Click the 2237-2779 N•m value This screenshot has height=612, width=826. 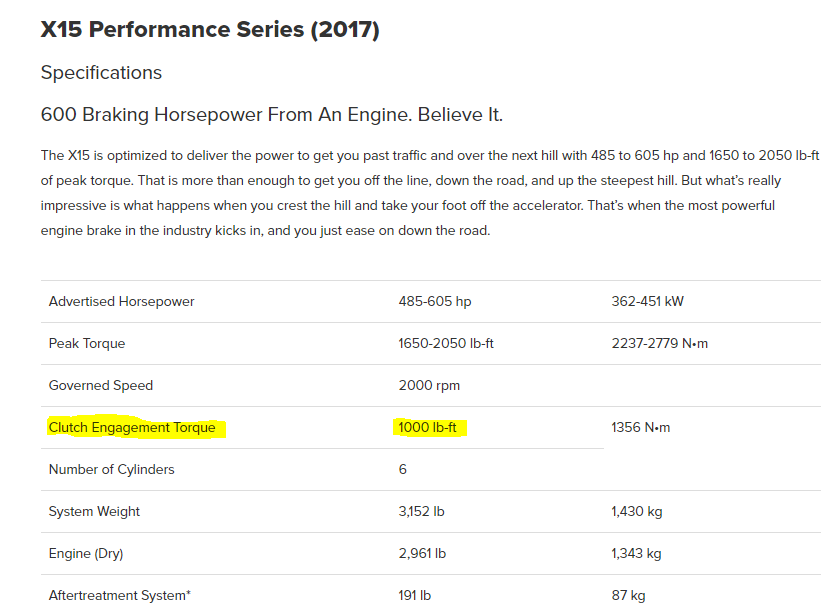coord(659,344)
